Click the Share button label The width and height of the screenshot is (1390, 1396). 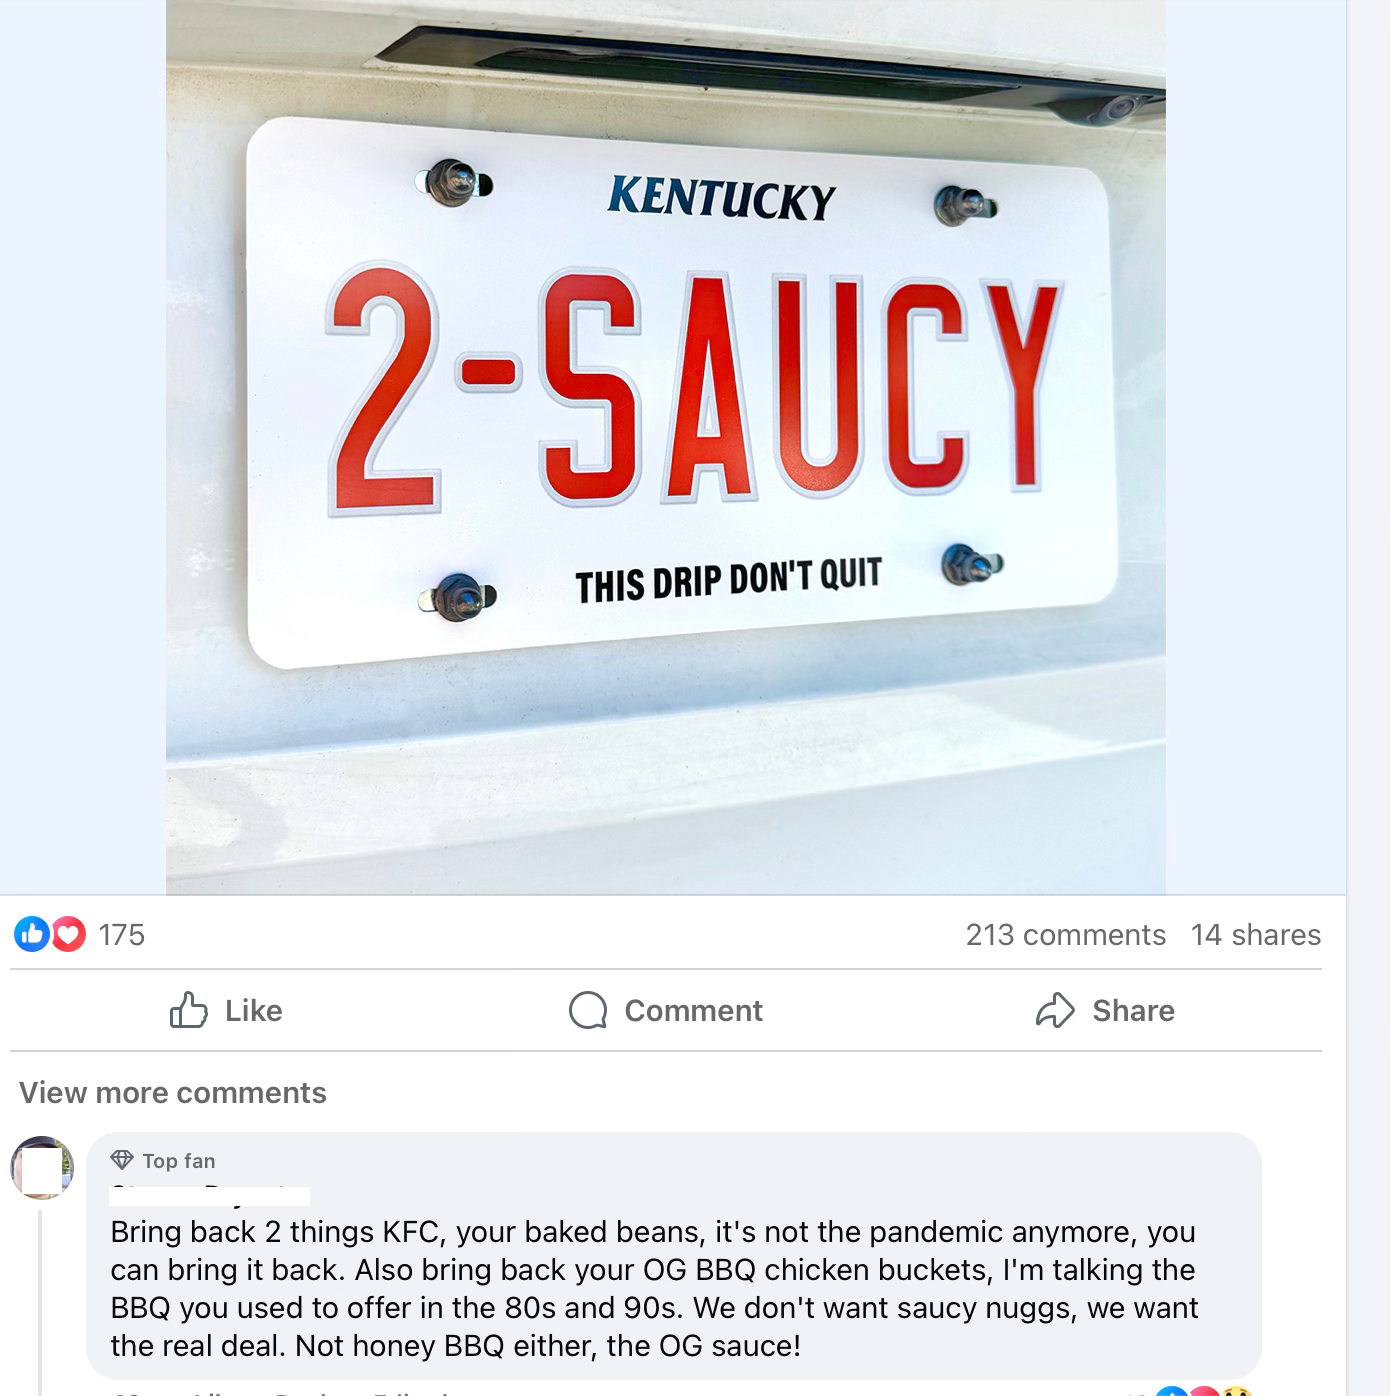pyautogui.click(x=1133, y=1010)
